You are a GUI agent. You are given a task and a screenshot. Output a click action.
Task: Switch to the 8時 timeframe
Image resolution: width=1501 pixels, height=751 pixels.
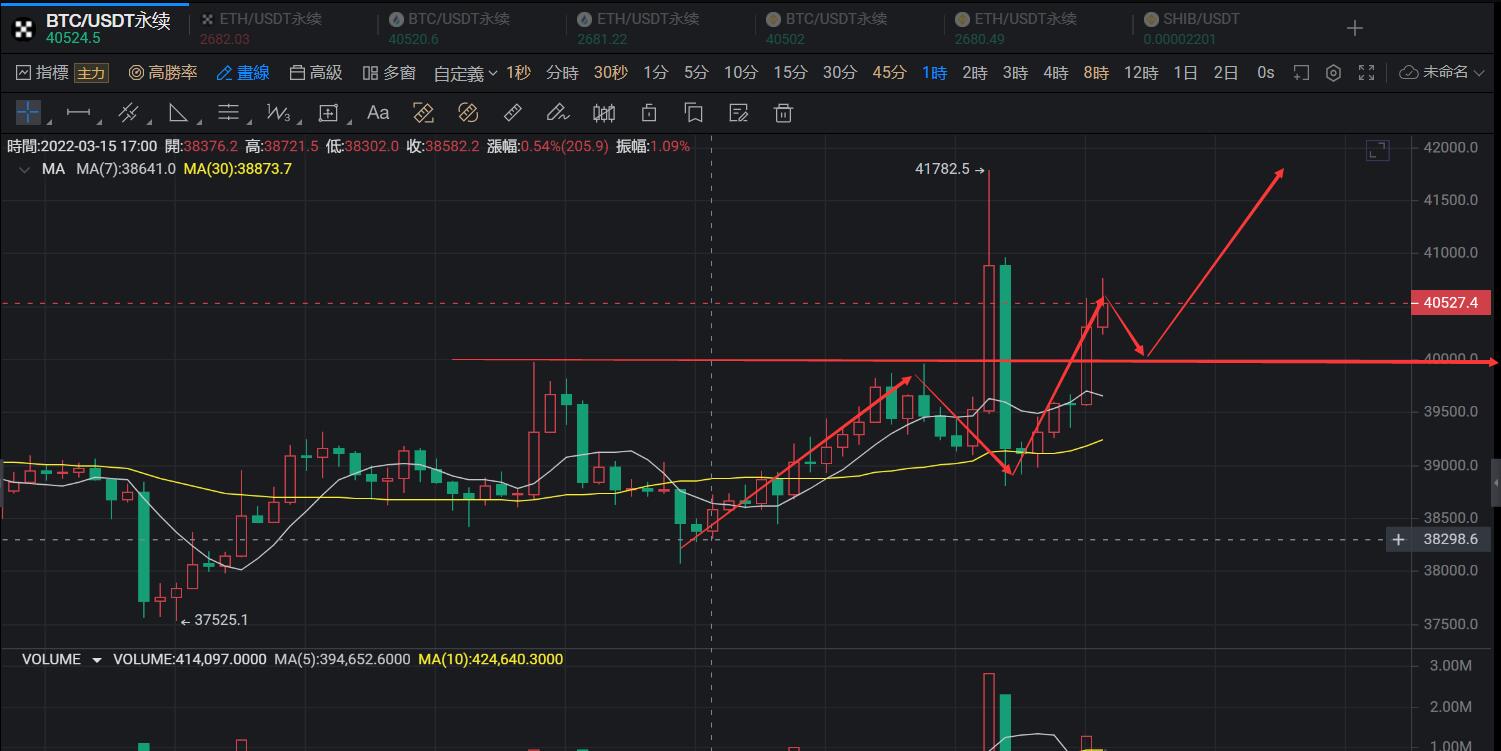[x=1096, y=72]
